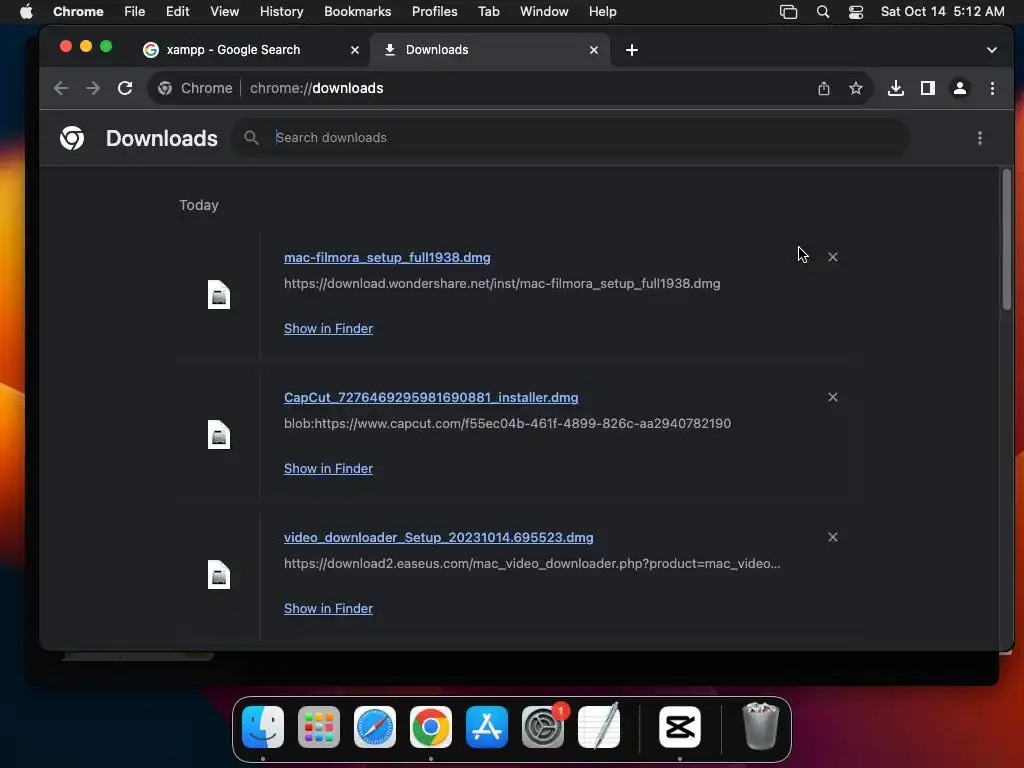Image resolution: width=1024 pixels, height=768 pixels.
Task: Click the Today date heading
Action: click(x=199, y=205)
